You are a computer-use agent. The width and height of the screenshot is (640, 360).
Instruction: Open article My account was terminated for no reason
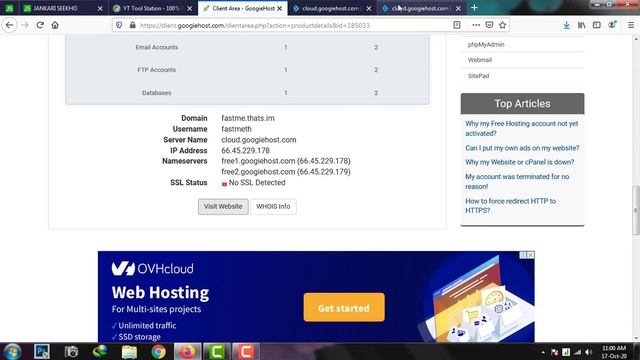[517, 182]
